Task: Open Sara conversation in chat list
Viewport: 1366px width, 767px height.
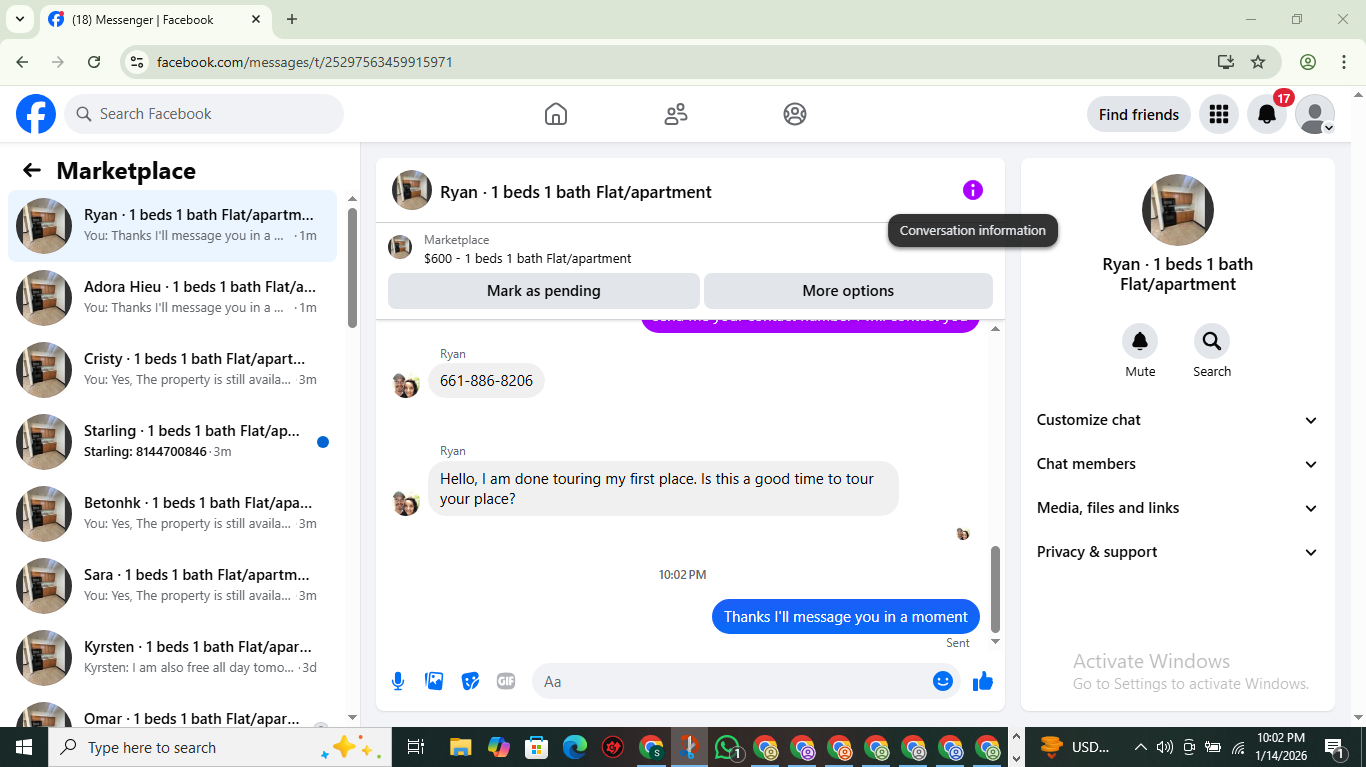Action: coord(172,586)
